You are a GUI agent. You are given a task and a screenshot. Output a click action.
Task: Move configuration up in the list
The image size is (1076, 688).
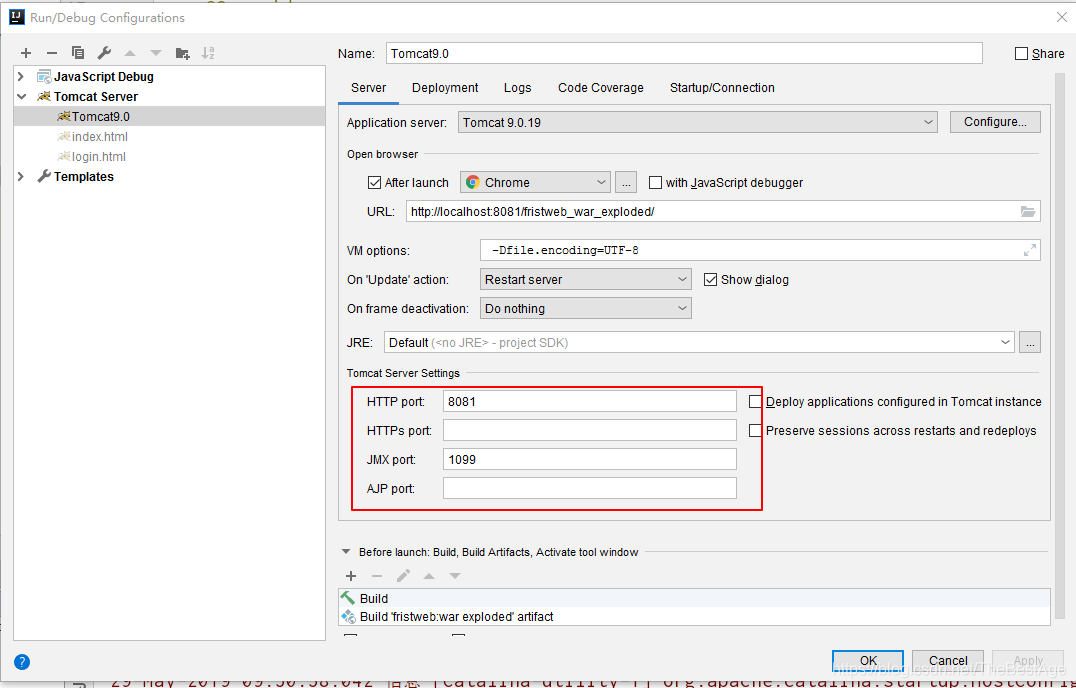(x=130, y=53)
